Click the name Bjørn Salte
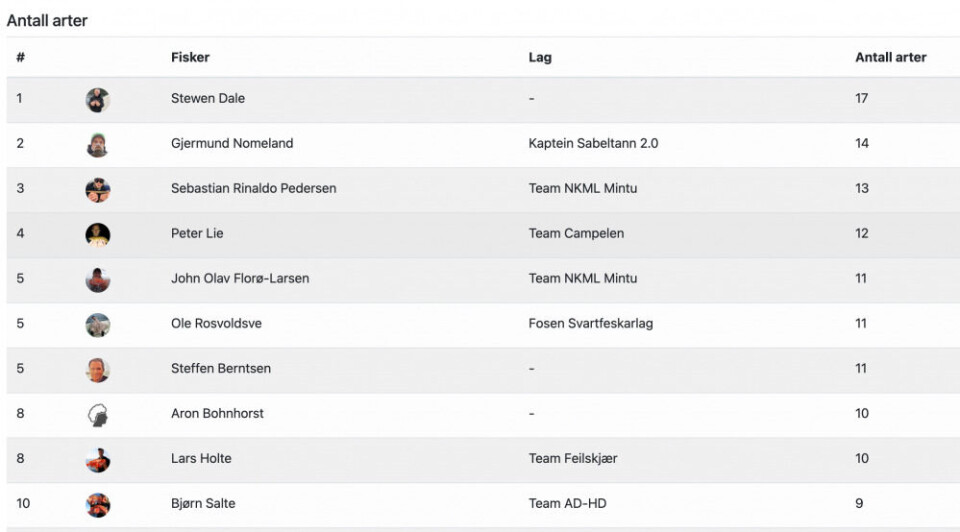This screenshot has height=532, width=960. pos(203,503)
